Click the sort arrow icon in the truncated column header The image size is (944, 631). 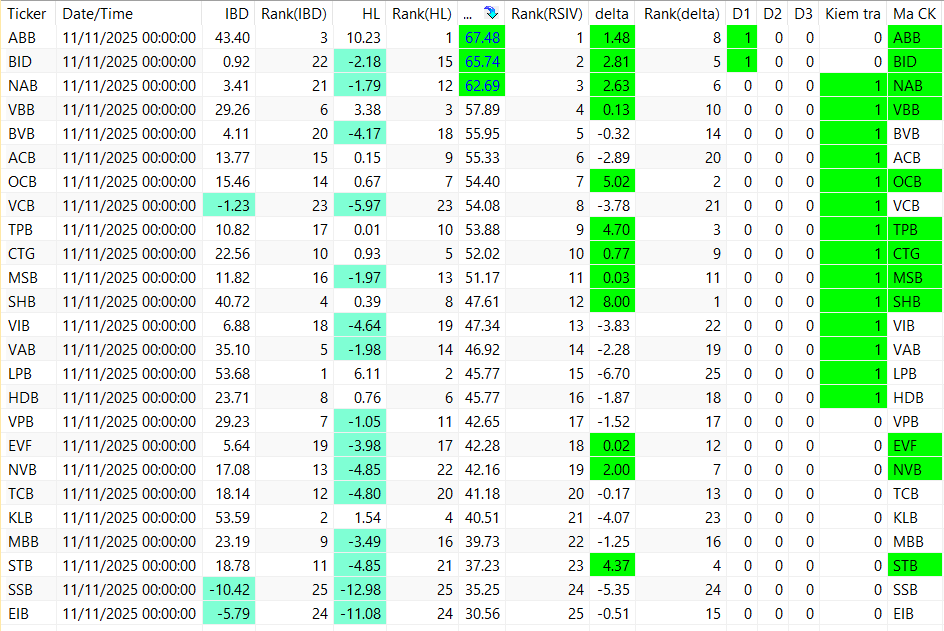click(x=491, y=13)
